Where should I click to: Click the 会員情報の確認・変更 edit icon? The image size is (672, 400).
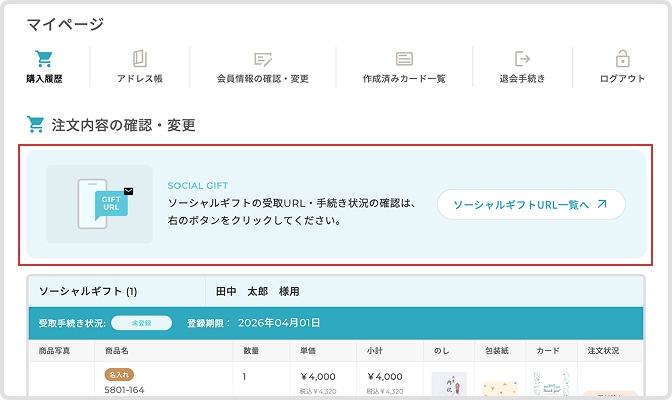(263, 58)
